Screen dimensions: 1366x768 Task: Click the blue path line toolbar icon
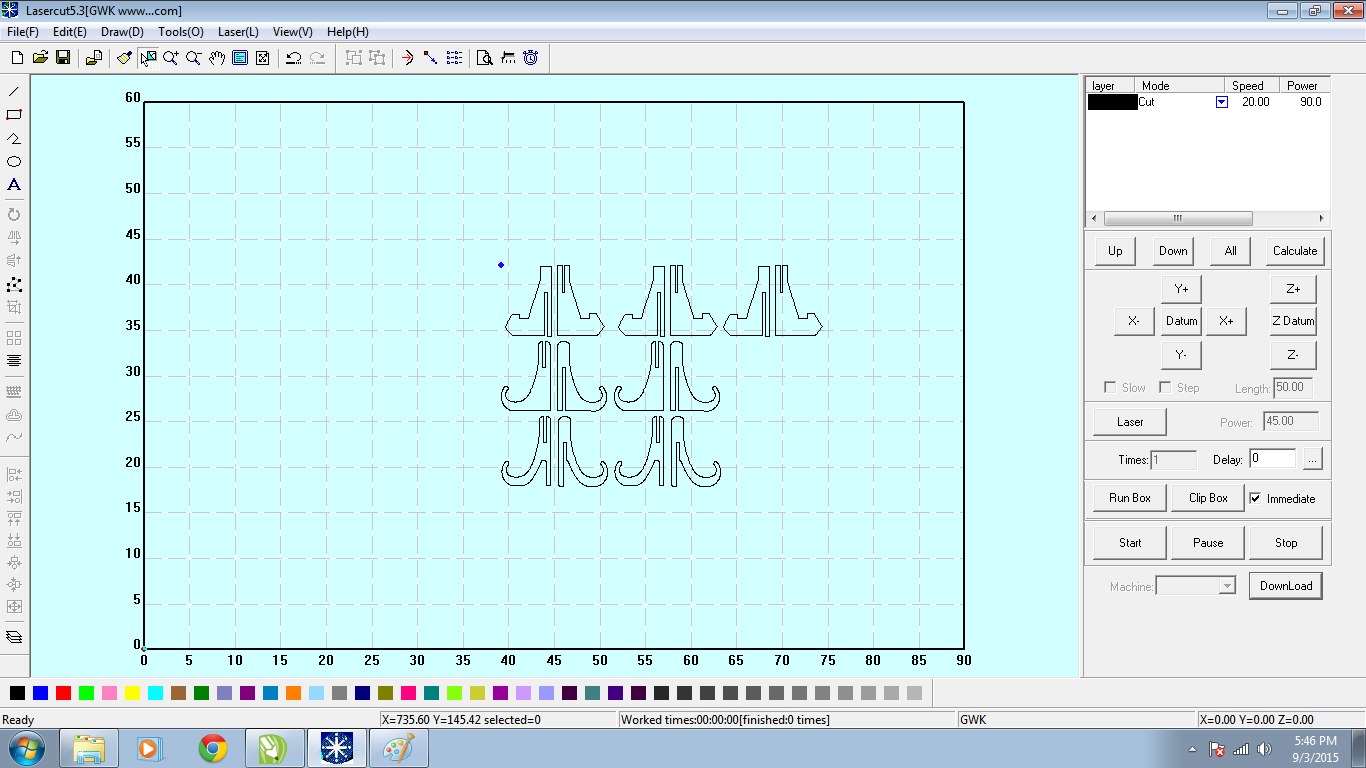point(431,58)
